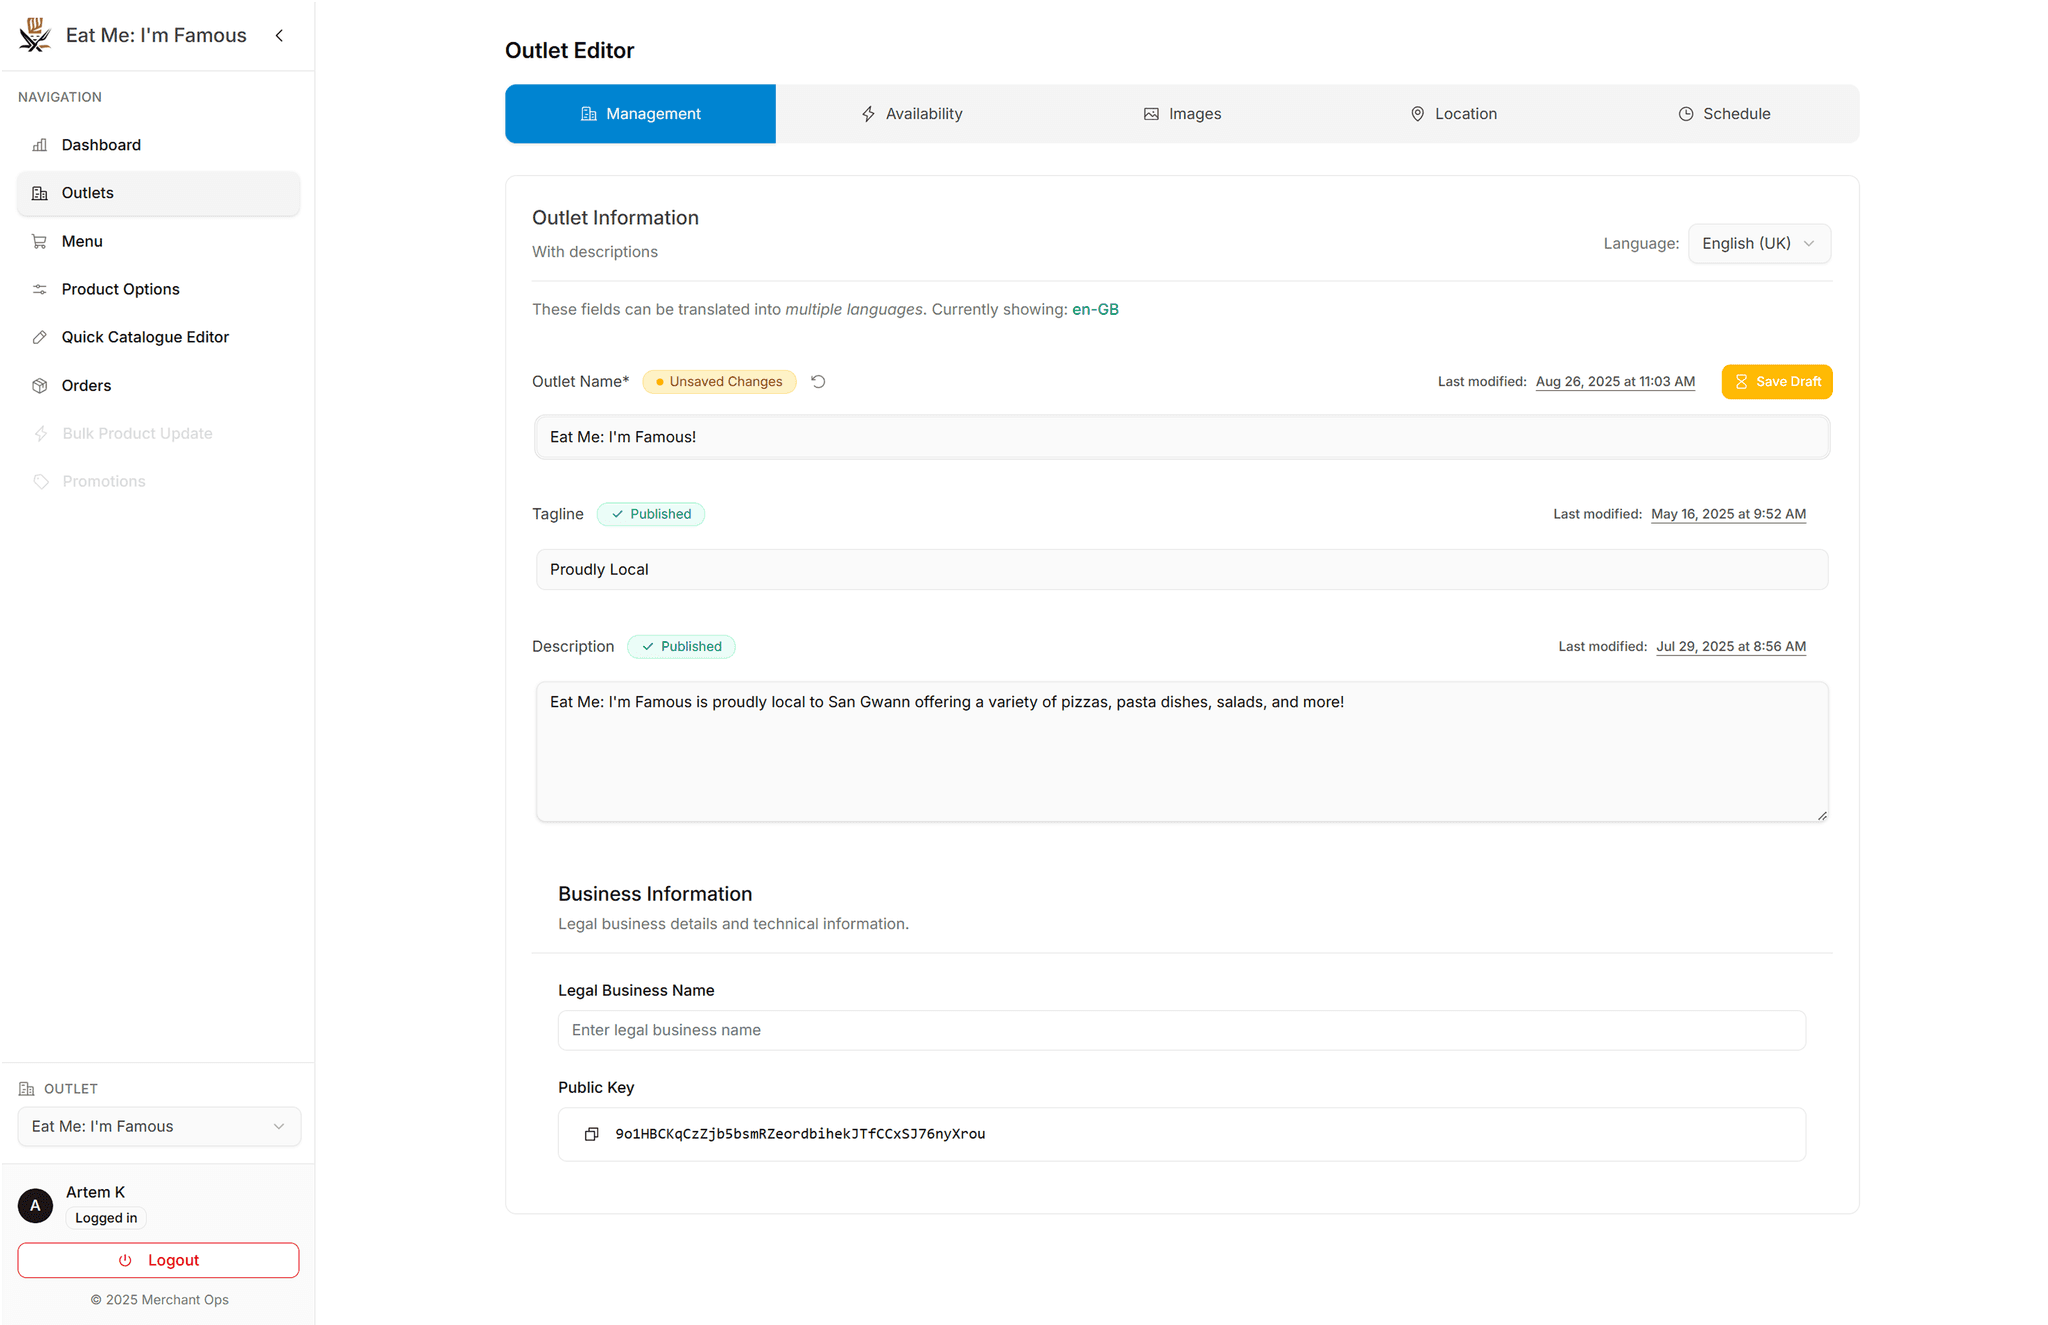The image size is (2048, 1325).
Task: Open the Language dropdown English (UK)
Action: (1759, 244)
